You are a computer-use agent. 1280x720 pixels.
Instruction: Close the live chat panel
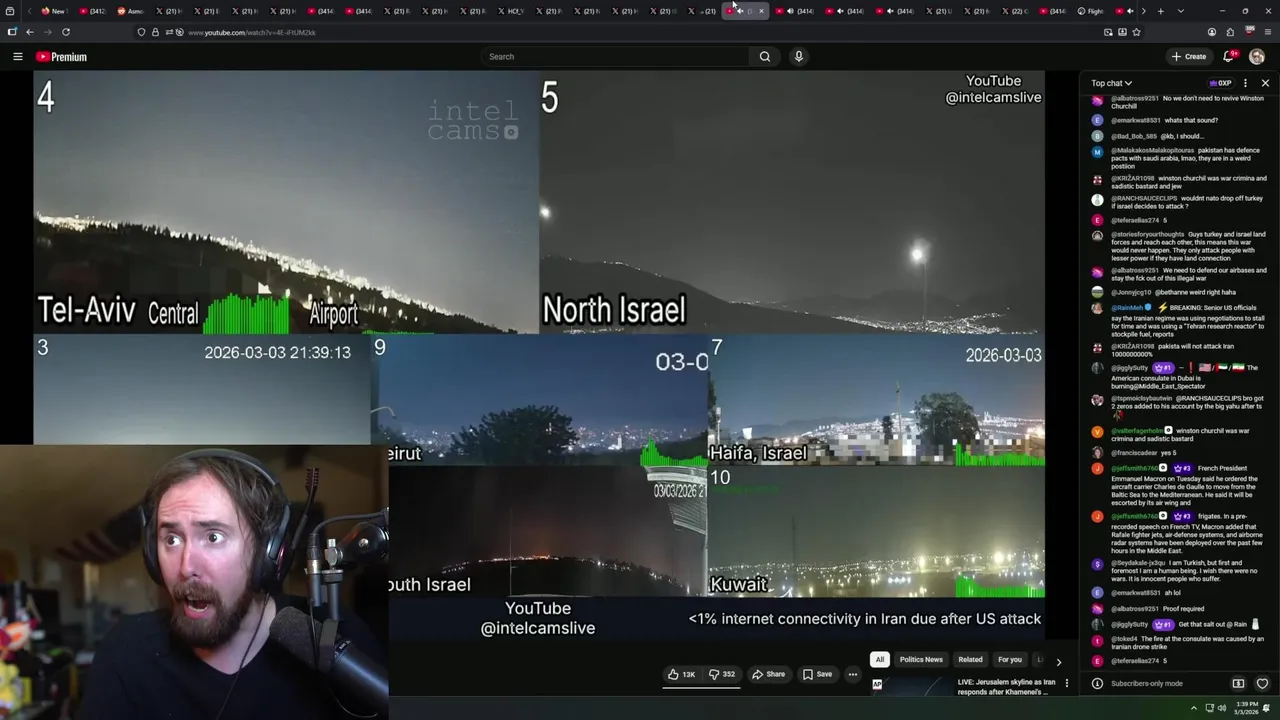[x=1265, y=83]
